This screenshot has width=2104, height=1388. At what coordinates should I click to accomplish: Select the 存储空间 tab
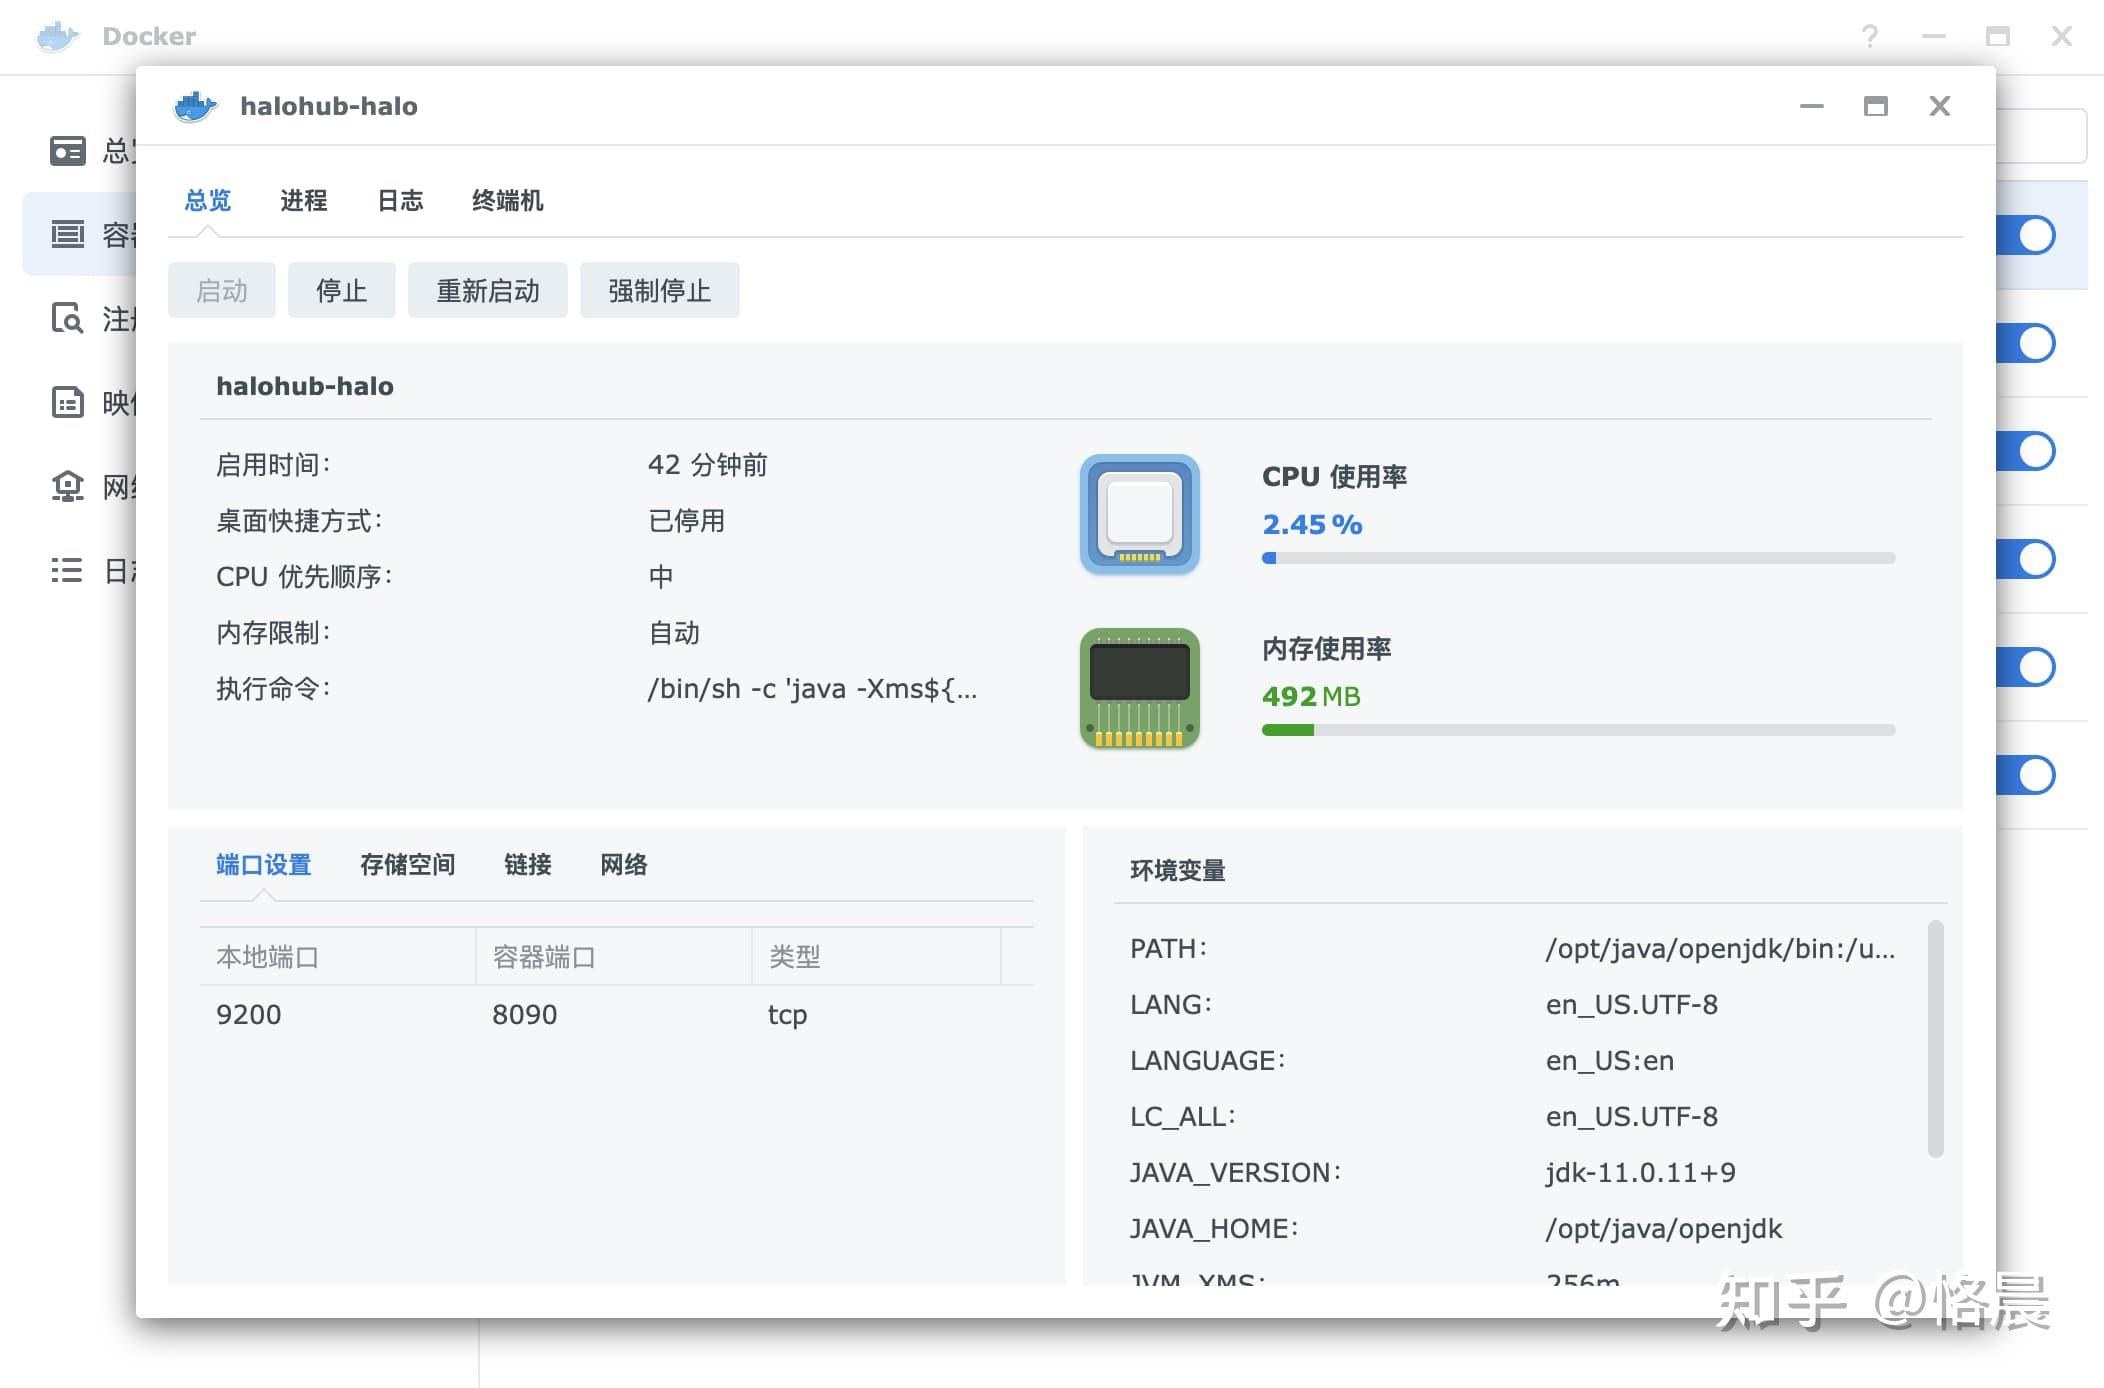(x=408, y=865)
